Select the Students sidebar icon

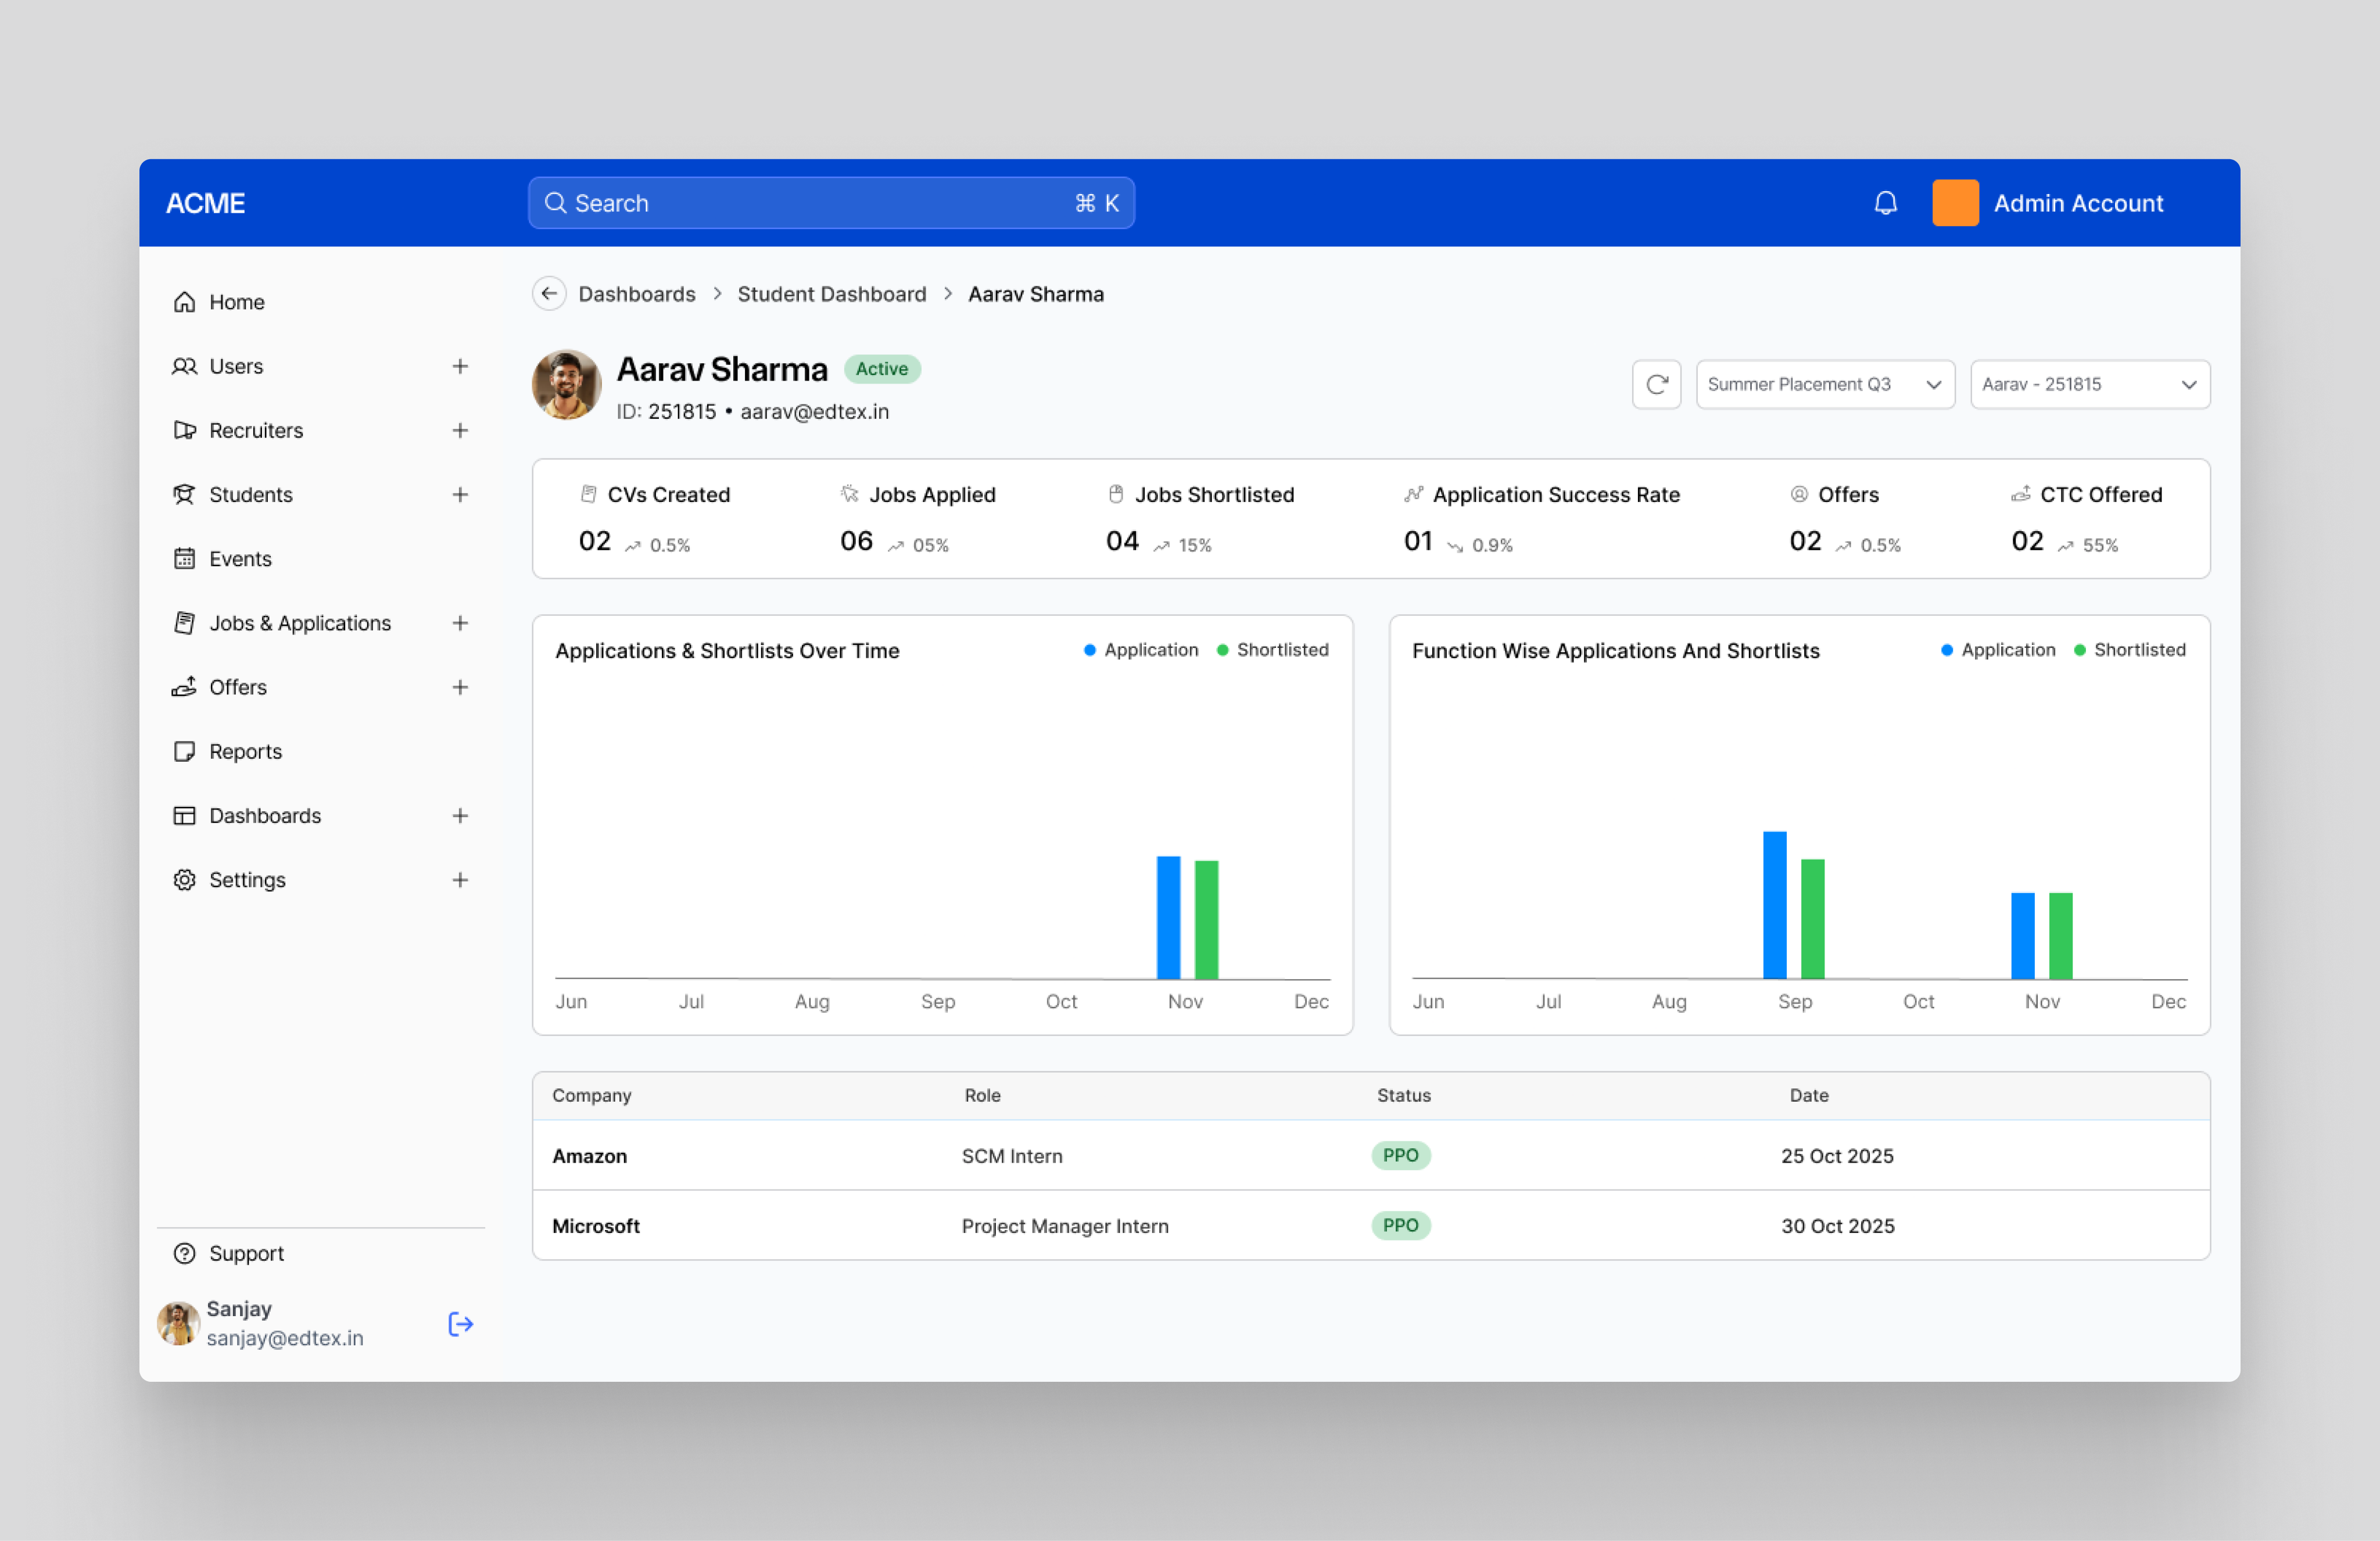point(185,494)
